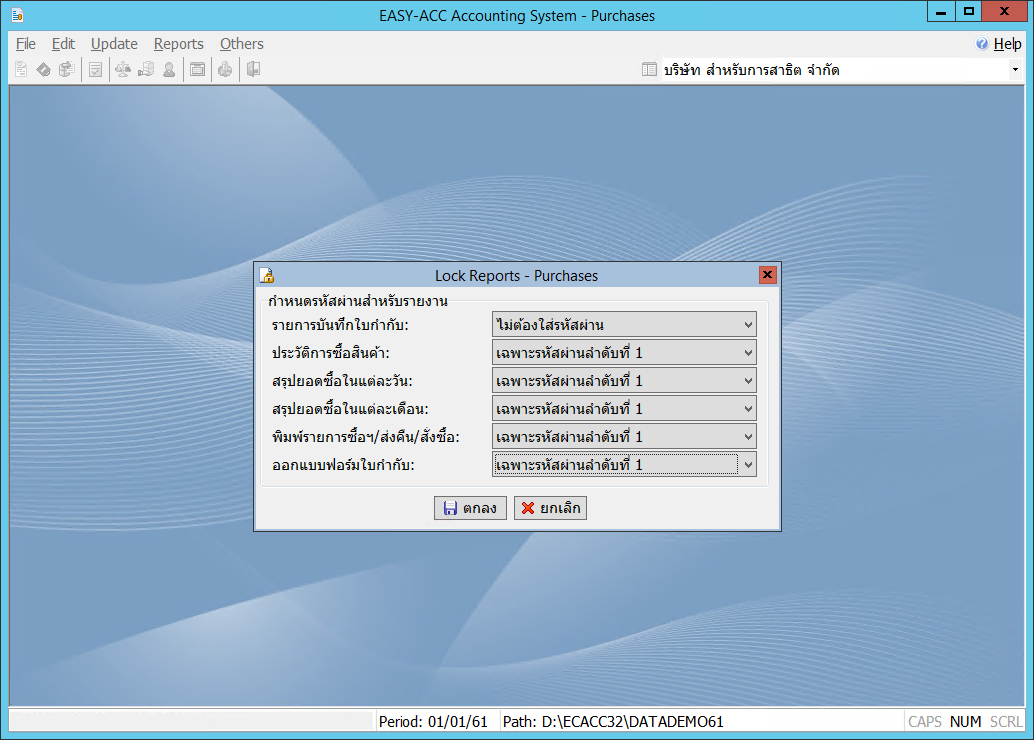Open the รายการบันทึกใบกำกับ password dropdown
Viewport: 1034px width, 740px height.
pyautogui.click(x=748, y=325)
